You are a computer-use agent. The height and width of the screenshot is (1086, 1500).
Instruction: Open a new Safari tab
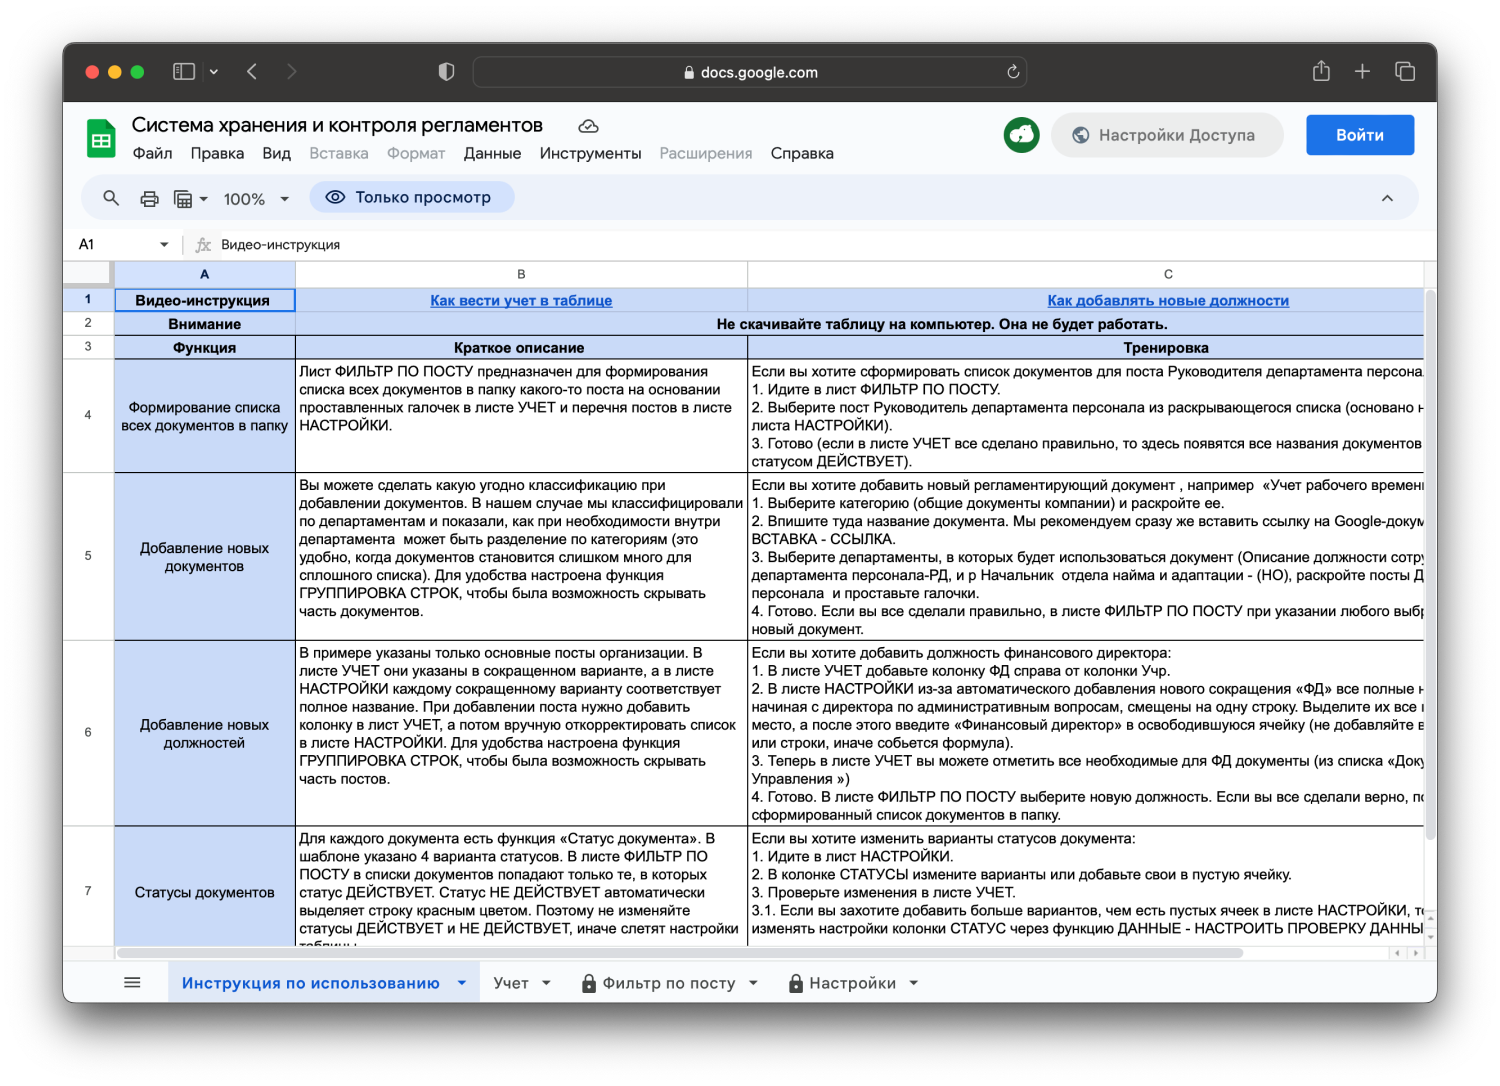pos(1362,72)
